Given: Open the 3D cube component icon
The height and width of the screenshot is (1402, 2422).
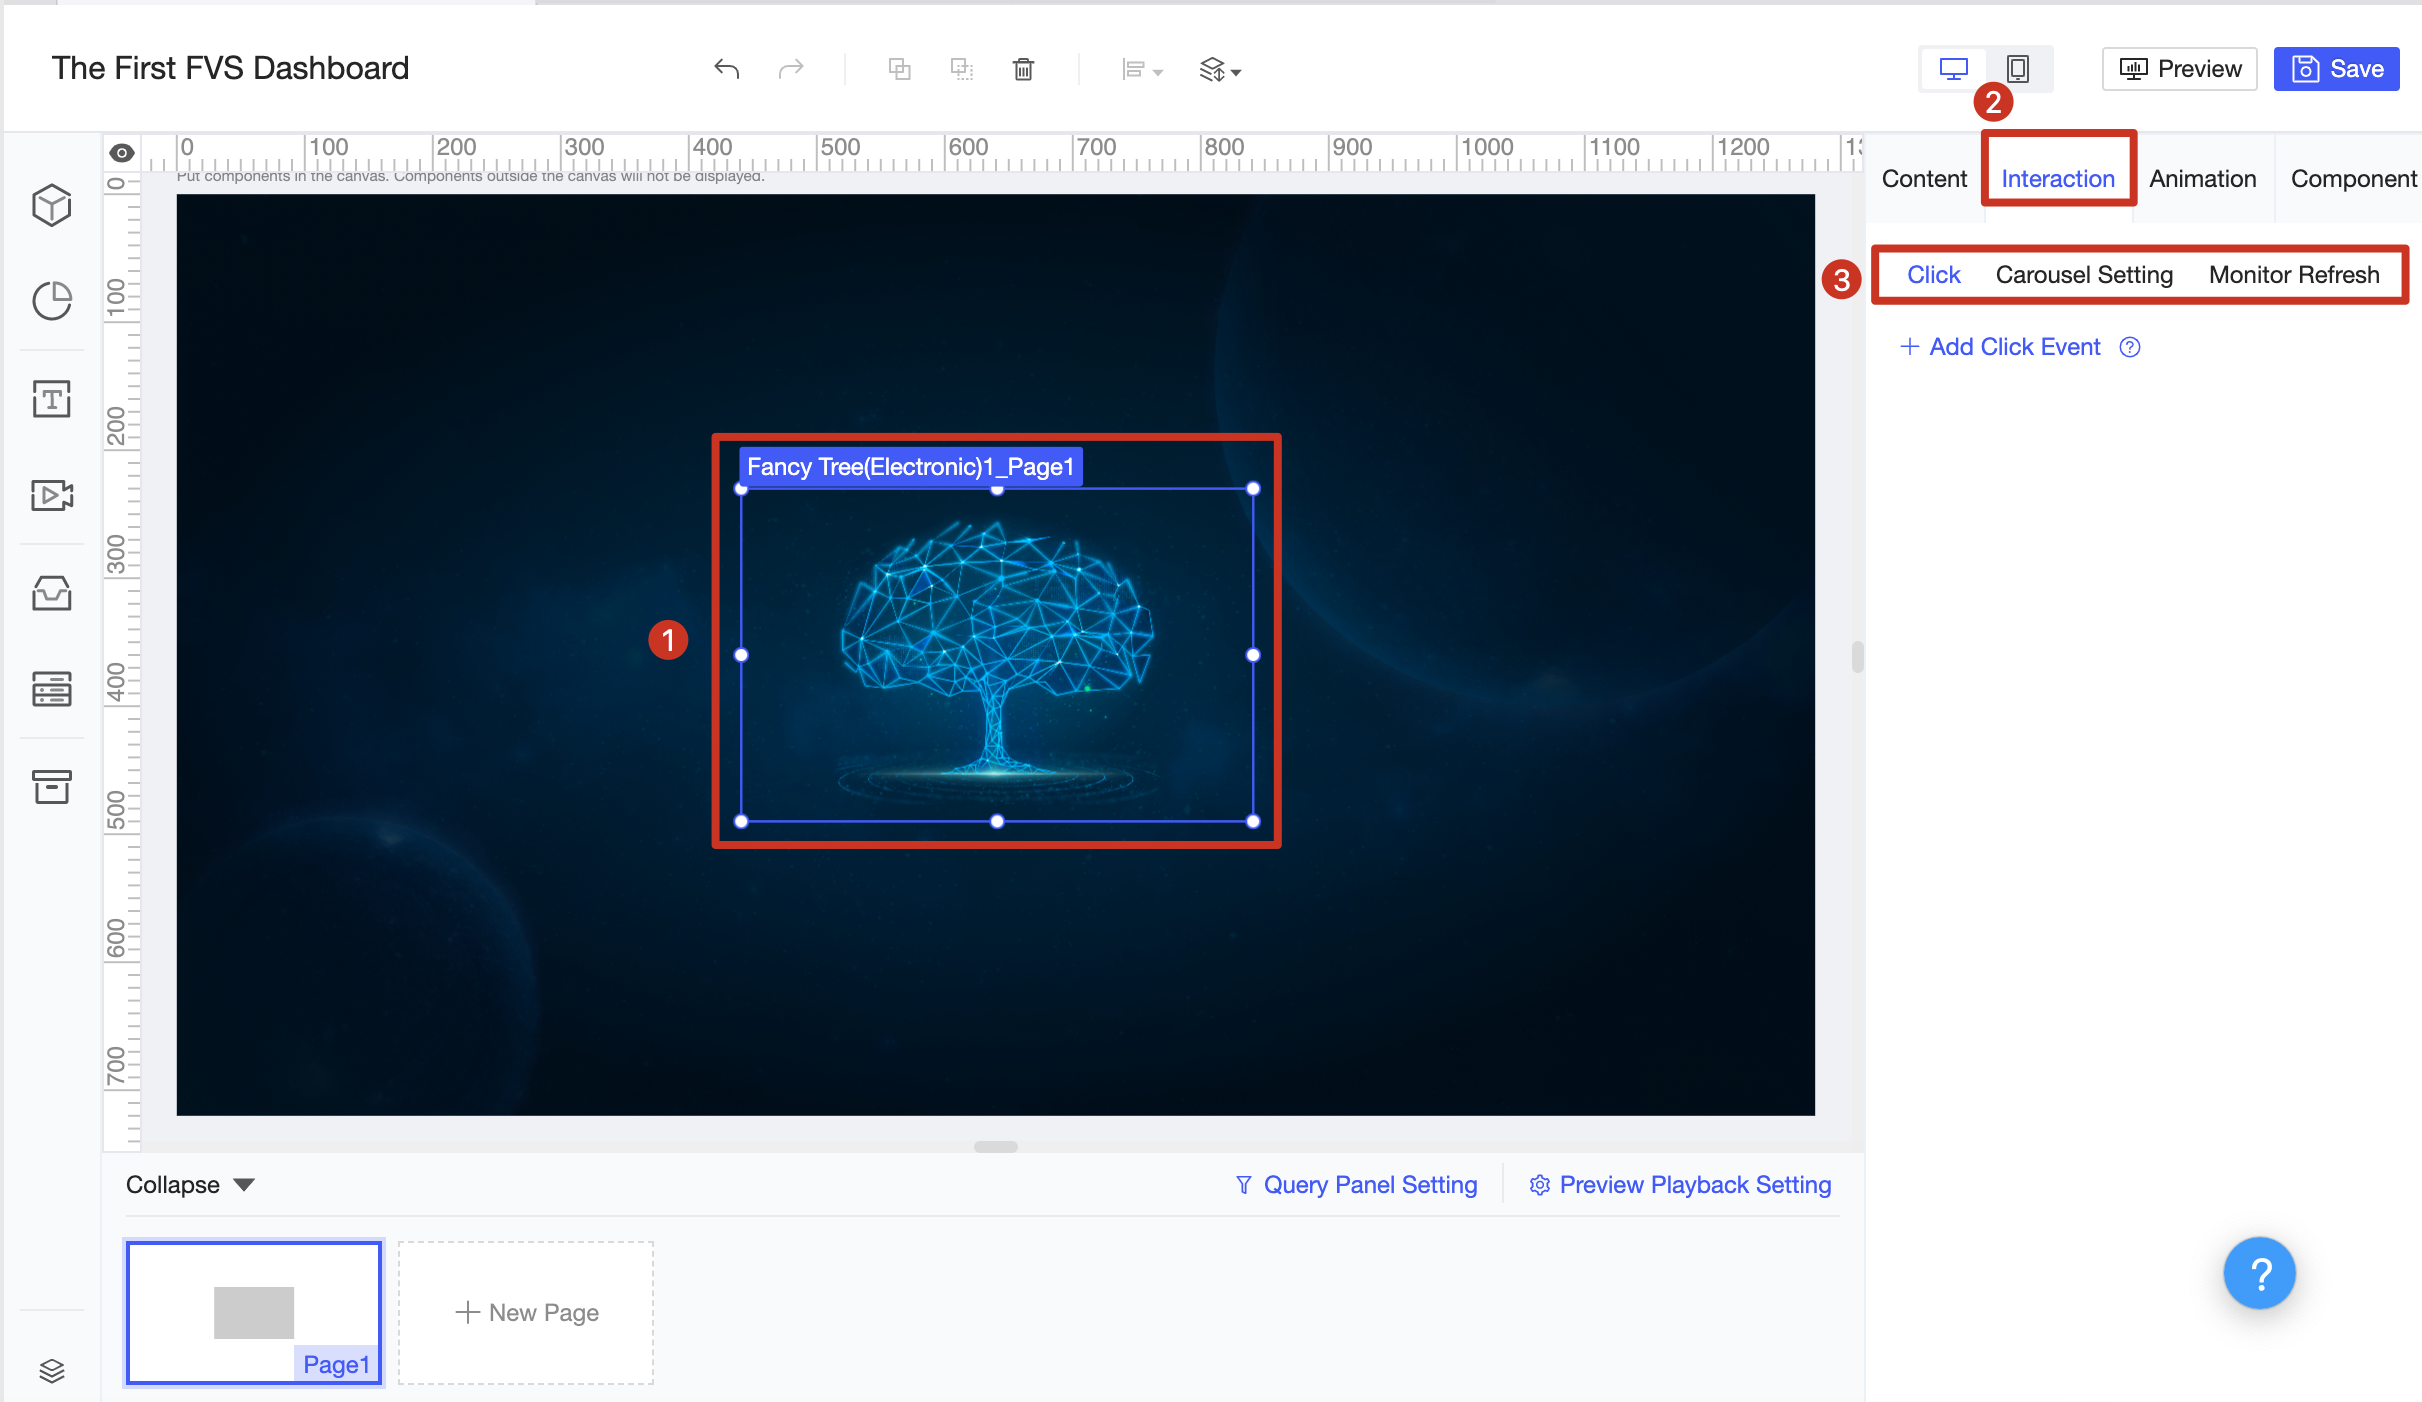Looking at the screenshot, I should [x=52, y=205].
